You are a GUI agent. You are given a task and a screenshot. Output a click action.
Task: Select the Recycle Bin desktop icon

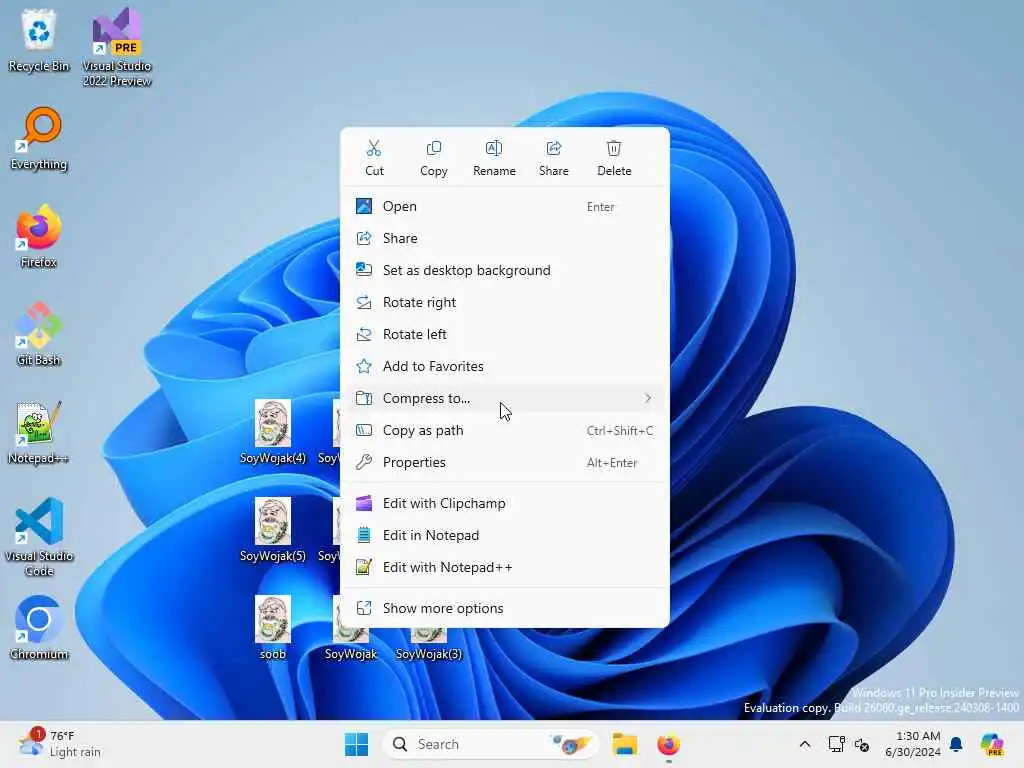click(x=39, y=41)
